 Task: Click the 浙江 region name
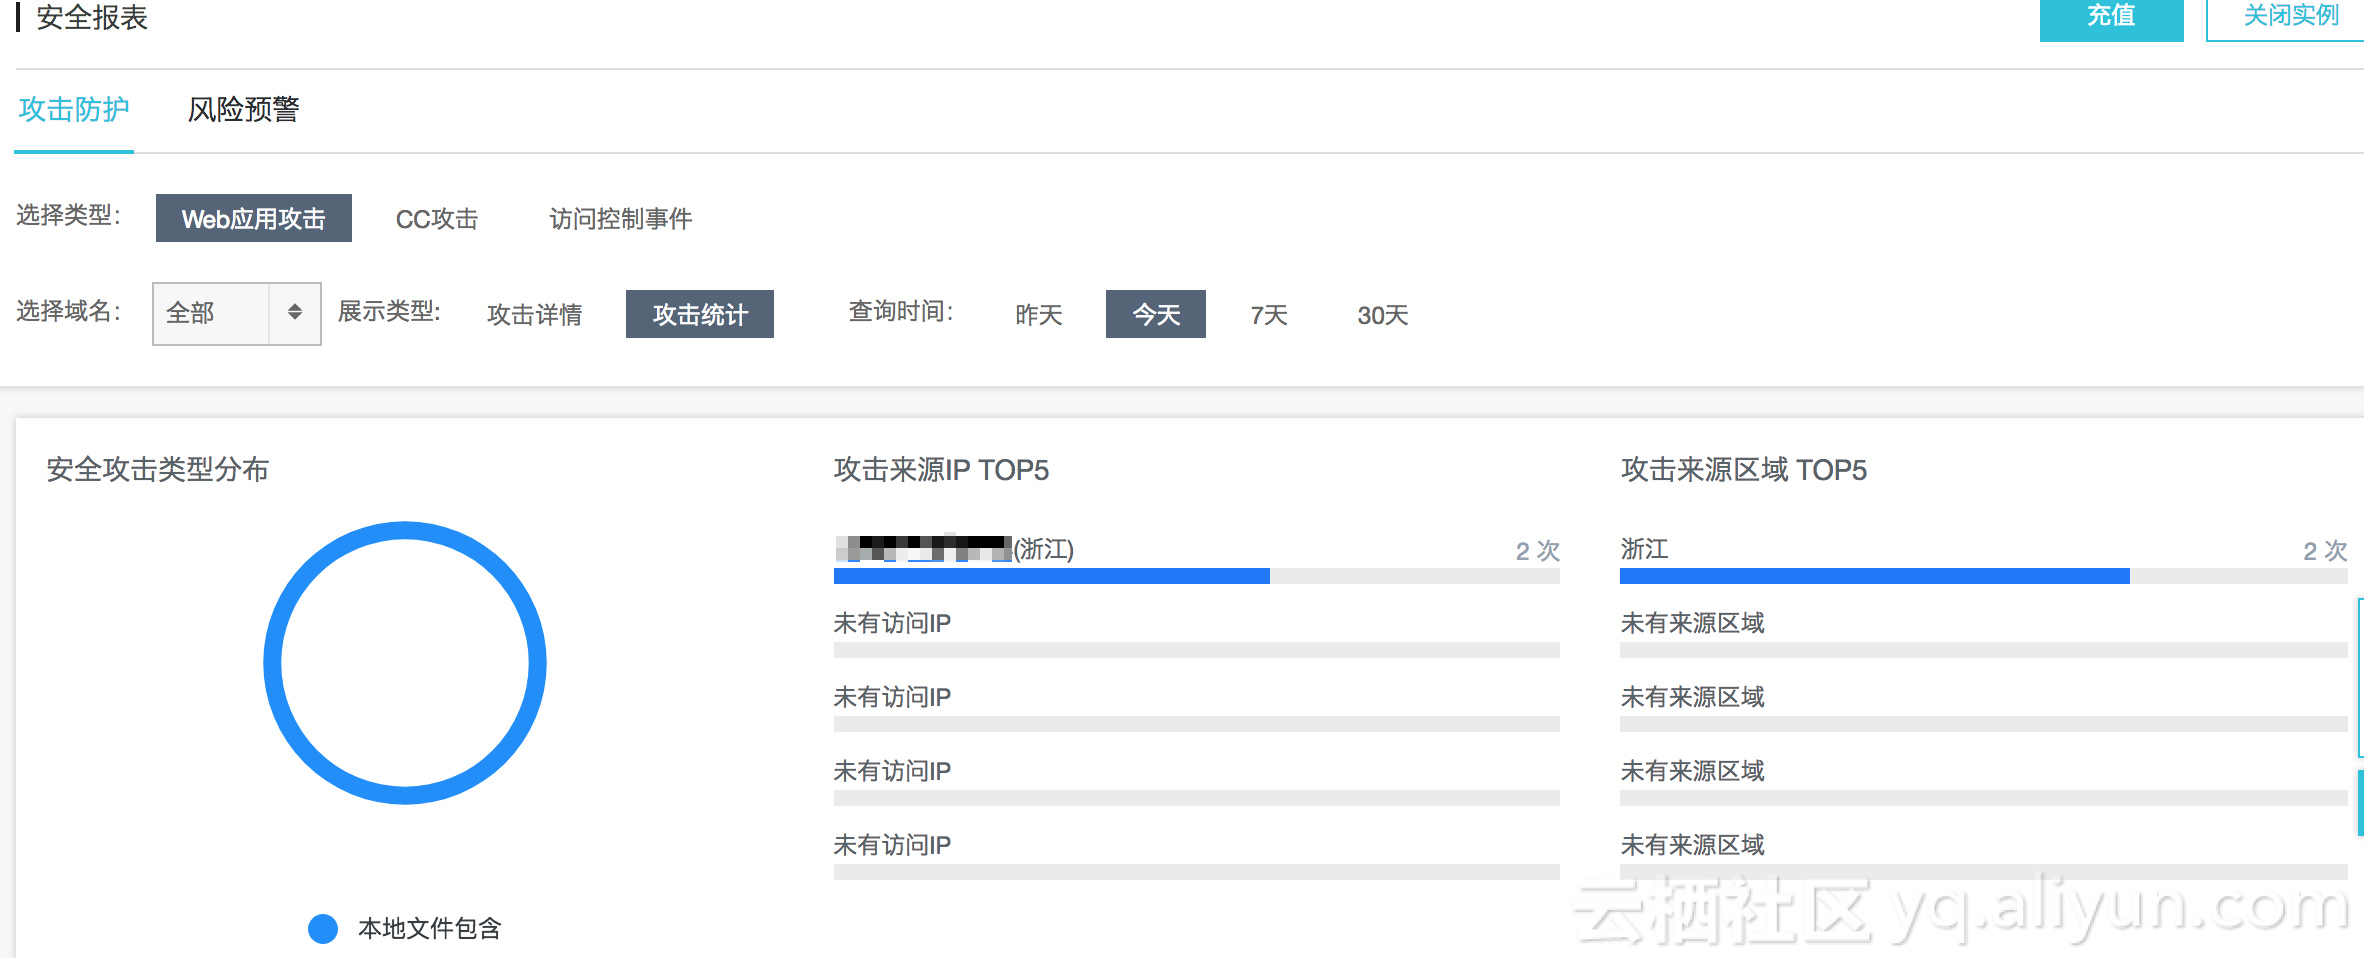[x=1645, y=549]
